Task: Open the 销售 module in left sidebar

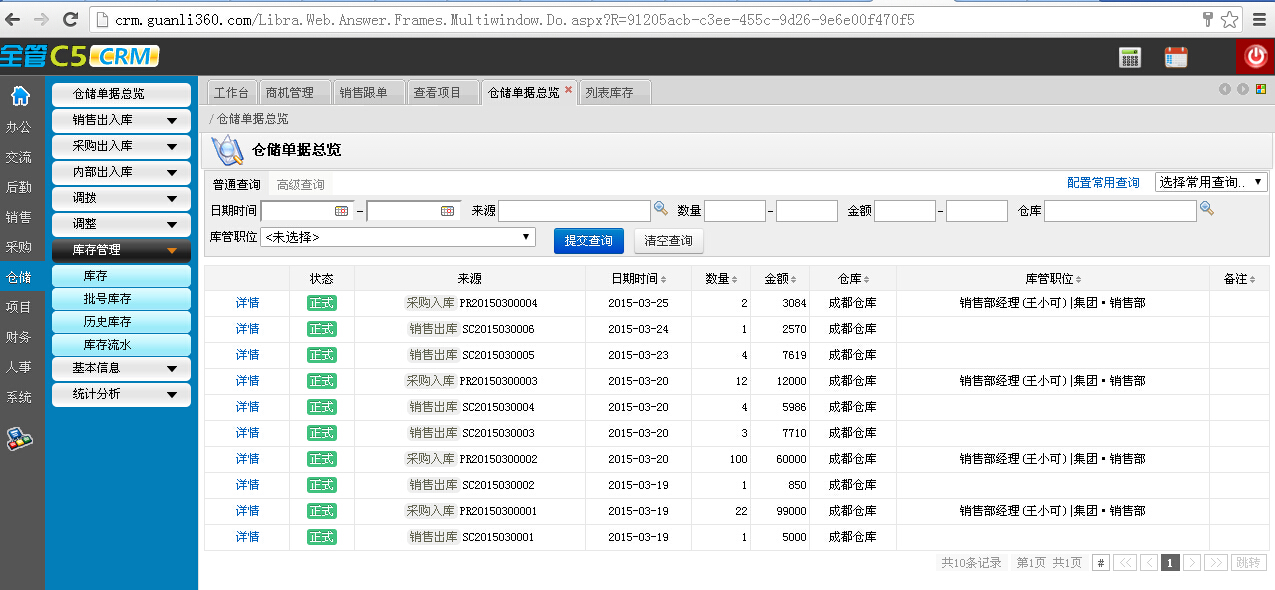Action: [x=19, y=217]
